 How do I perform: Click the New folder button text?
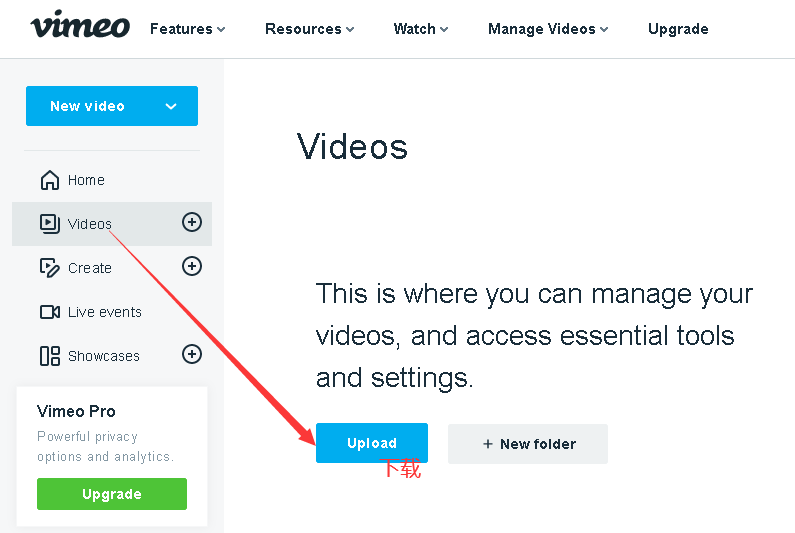(538, 444)
